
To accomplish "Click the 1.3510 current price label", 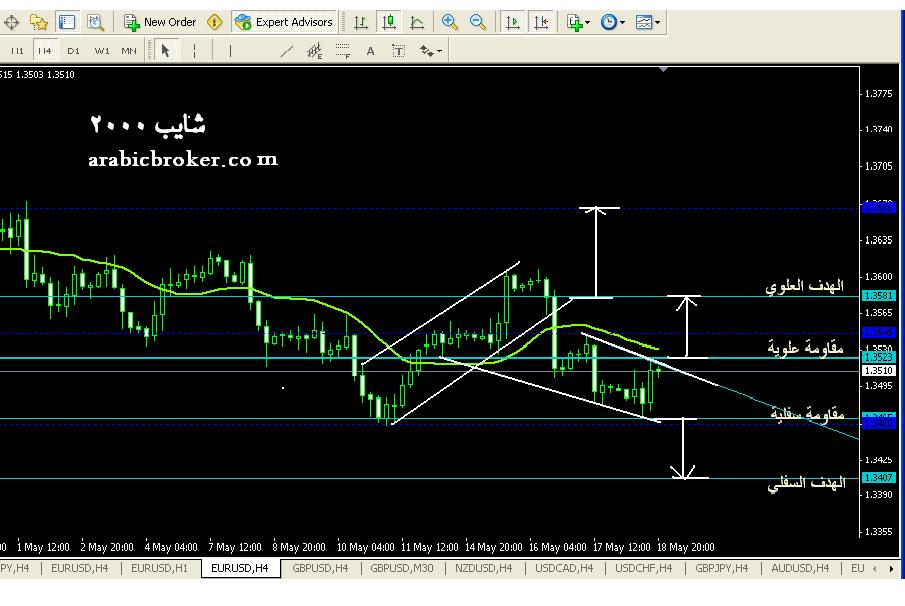I will coord(878,371).
